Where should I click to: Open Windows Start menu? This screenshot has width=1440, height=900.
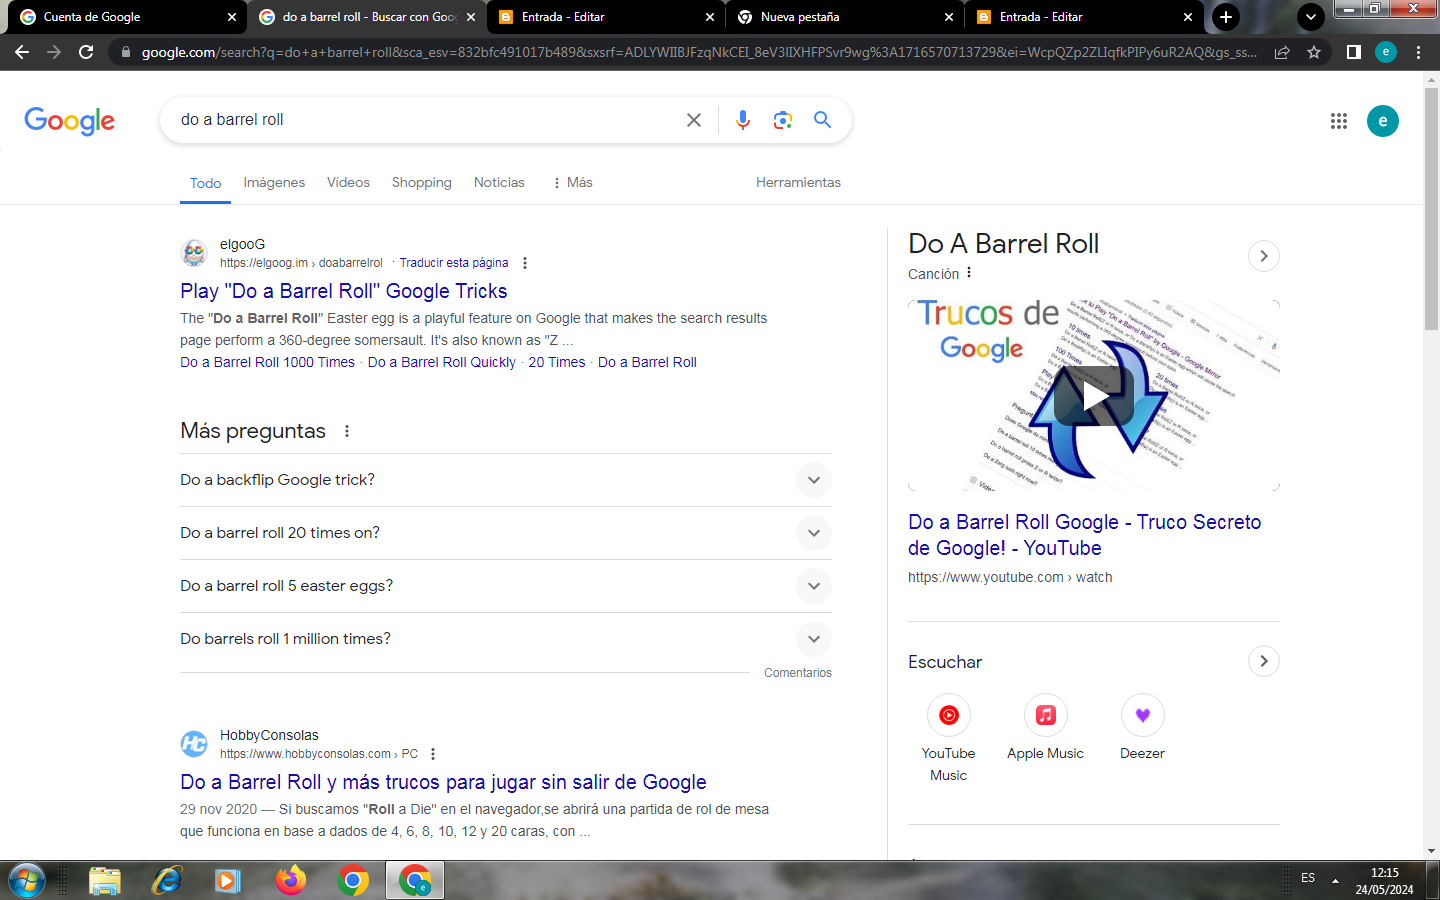point(27,881)
